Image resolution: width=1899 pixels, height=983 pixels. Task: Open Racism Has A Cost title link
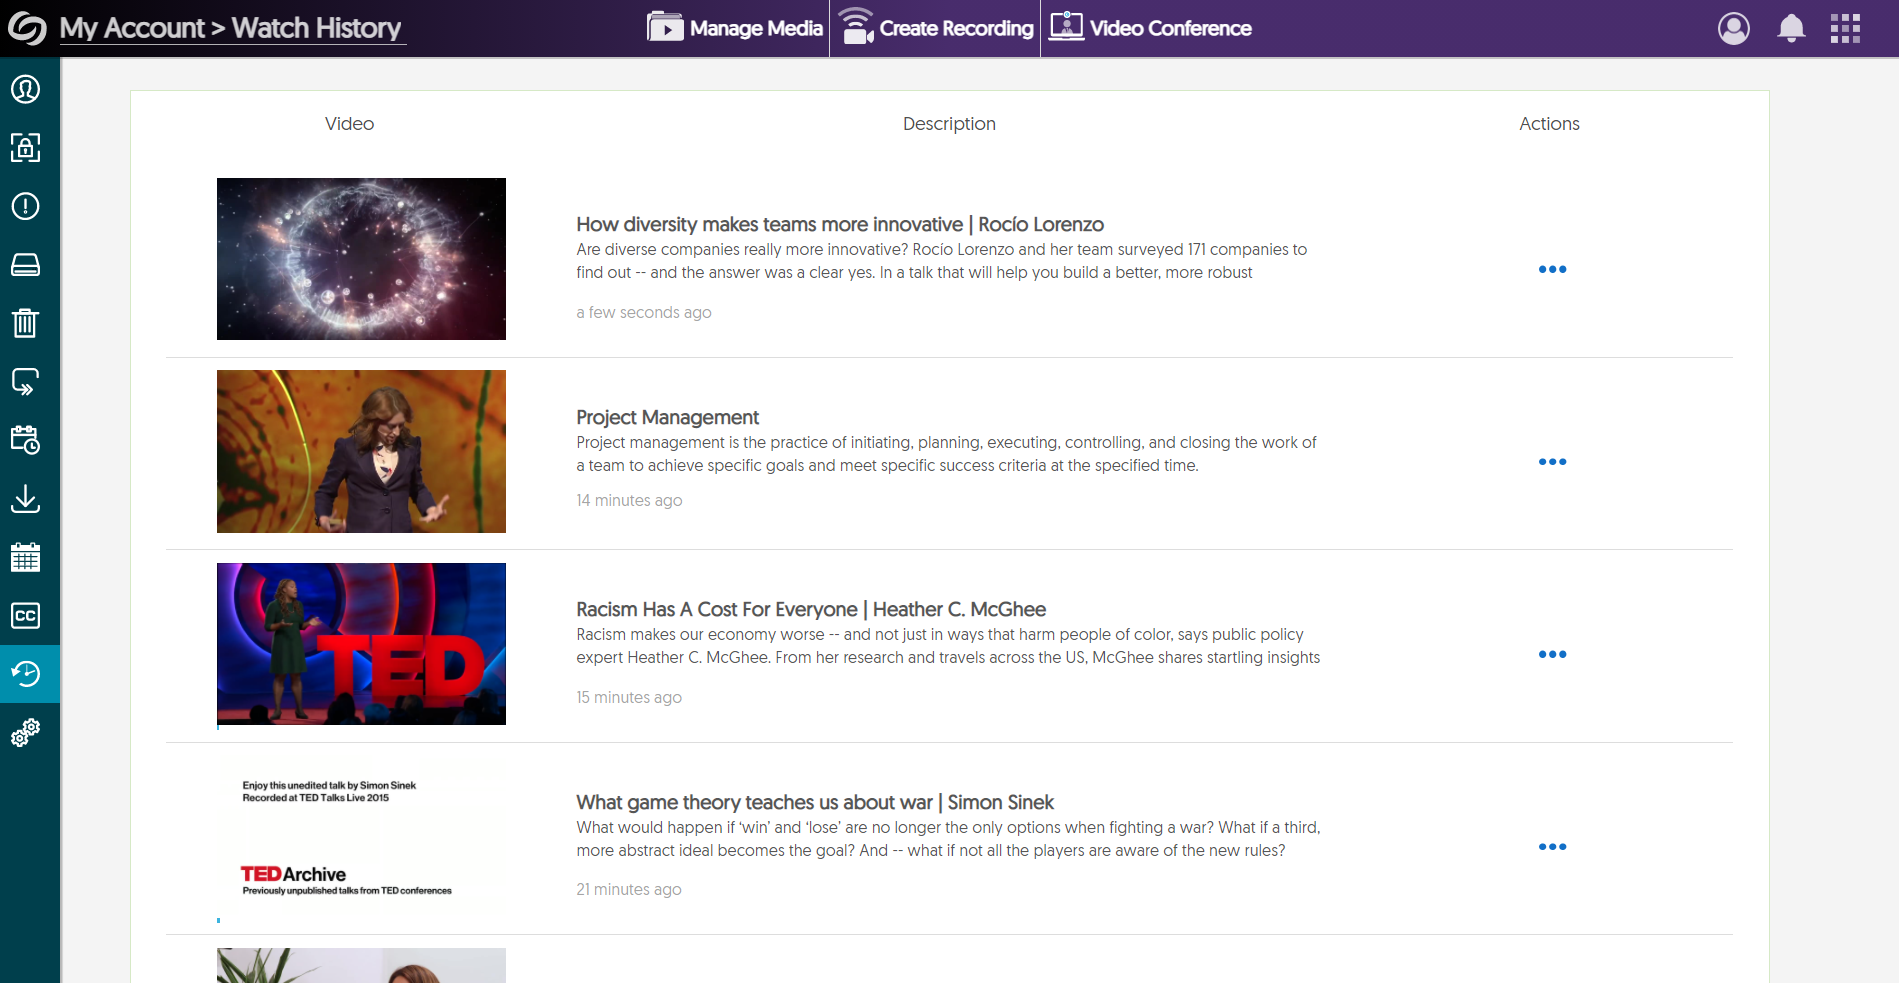(810, 609)
